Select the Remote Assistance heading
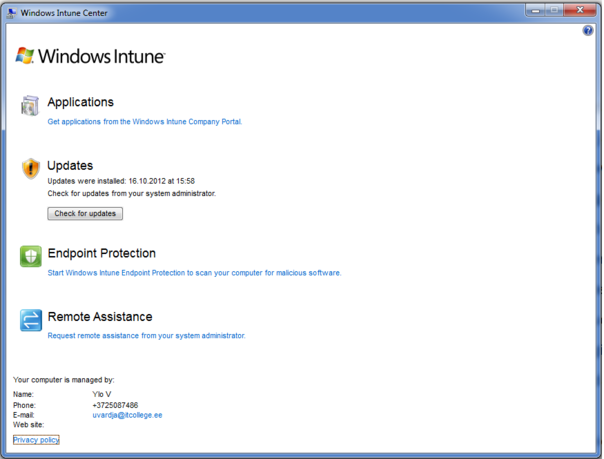The image size is (604, 459). pyautogui.click(x=100, y=317)
